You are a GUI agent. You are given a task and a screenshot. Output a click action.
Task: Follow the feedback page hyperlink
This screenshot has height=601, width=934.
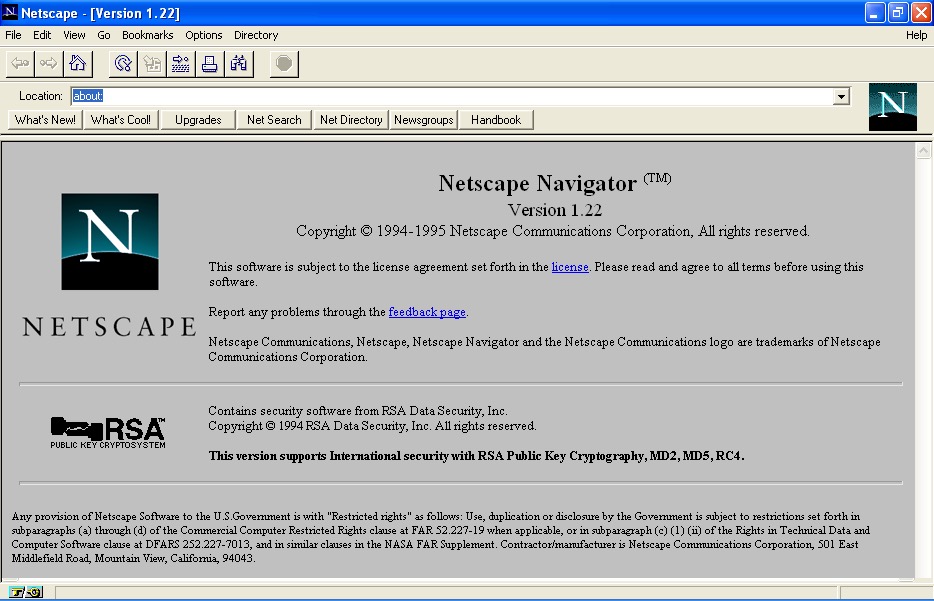427,312
